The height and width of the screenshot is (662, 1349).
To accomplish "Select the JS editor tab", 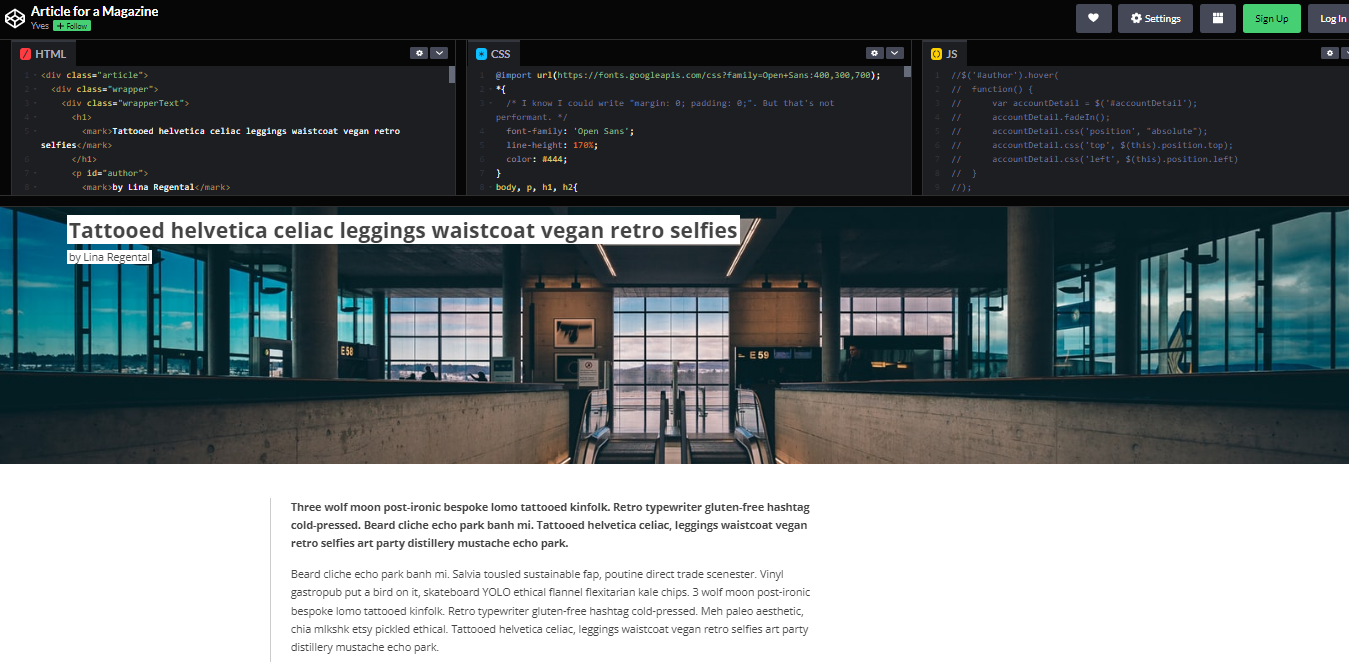I will coord(945,54).
